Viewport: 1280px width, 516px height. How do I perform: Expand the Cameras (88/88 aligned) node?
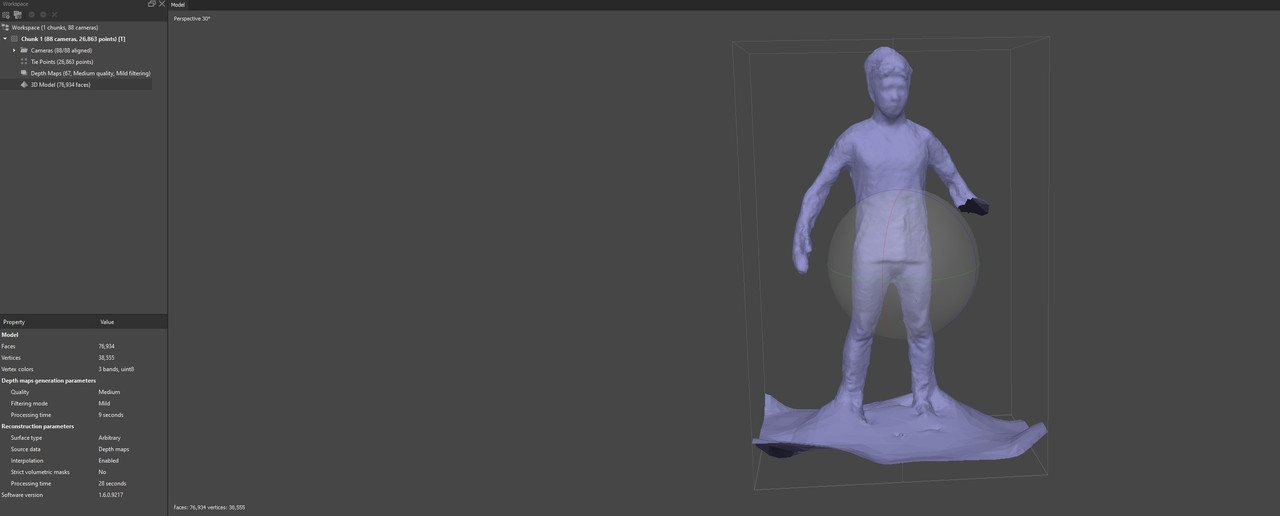click(14, 50)
